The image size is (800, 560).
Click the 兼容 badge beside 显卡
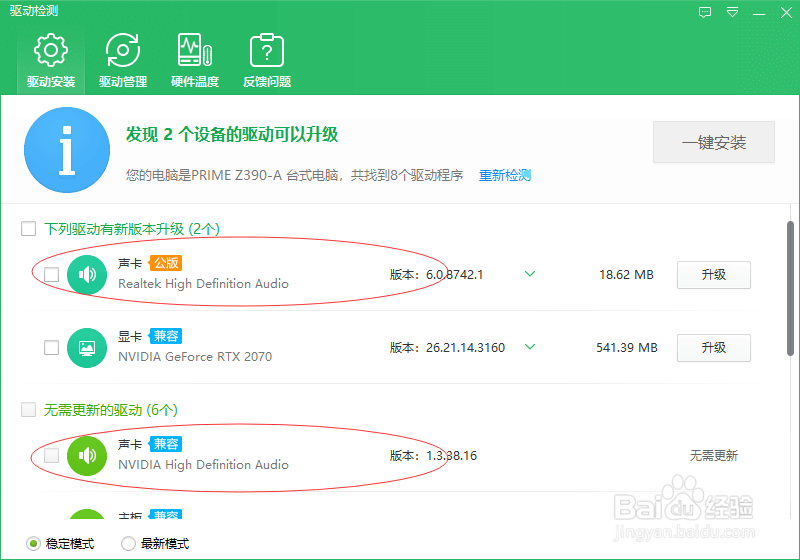[x=166, y=336]
